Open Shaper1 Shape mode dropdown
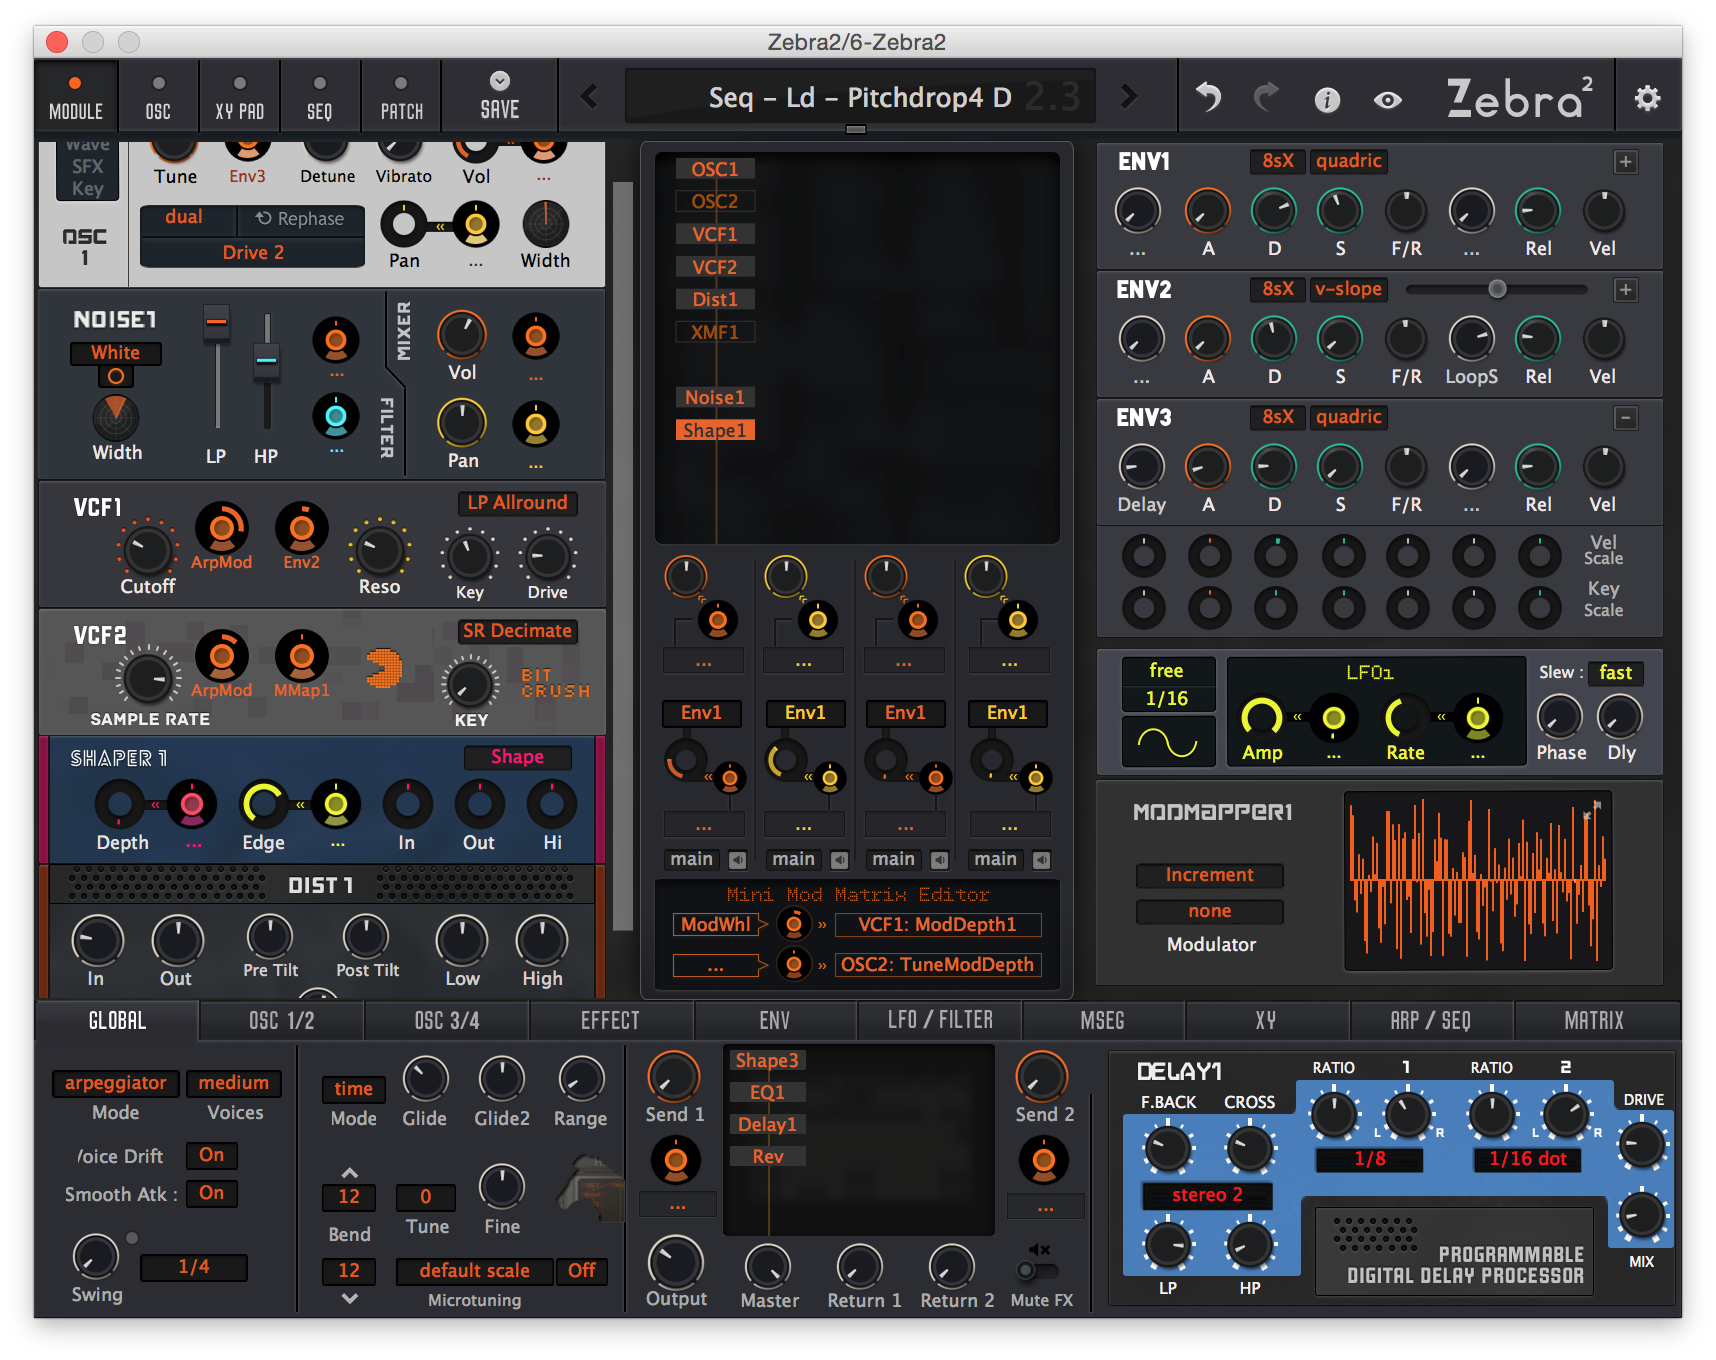 point(517,757)
